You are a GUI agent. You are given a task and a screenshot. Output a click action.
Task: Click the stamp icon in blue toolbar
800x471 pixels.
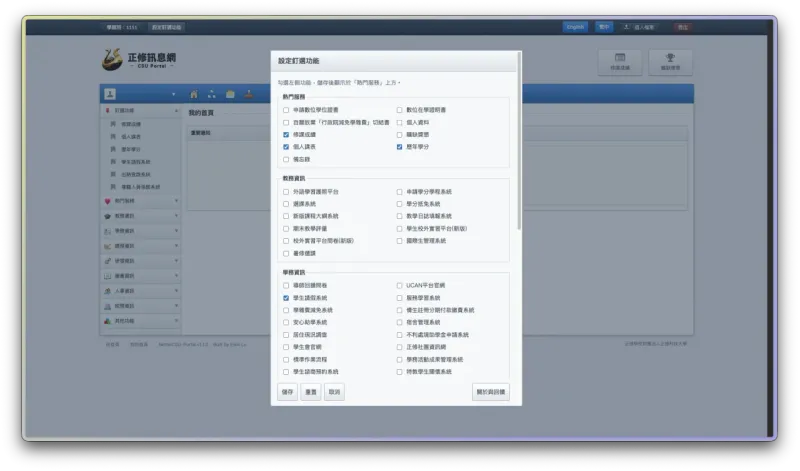(248, 94)
